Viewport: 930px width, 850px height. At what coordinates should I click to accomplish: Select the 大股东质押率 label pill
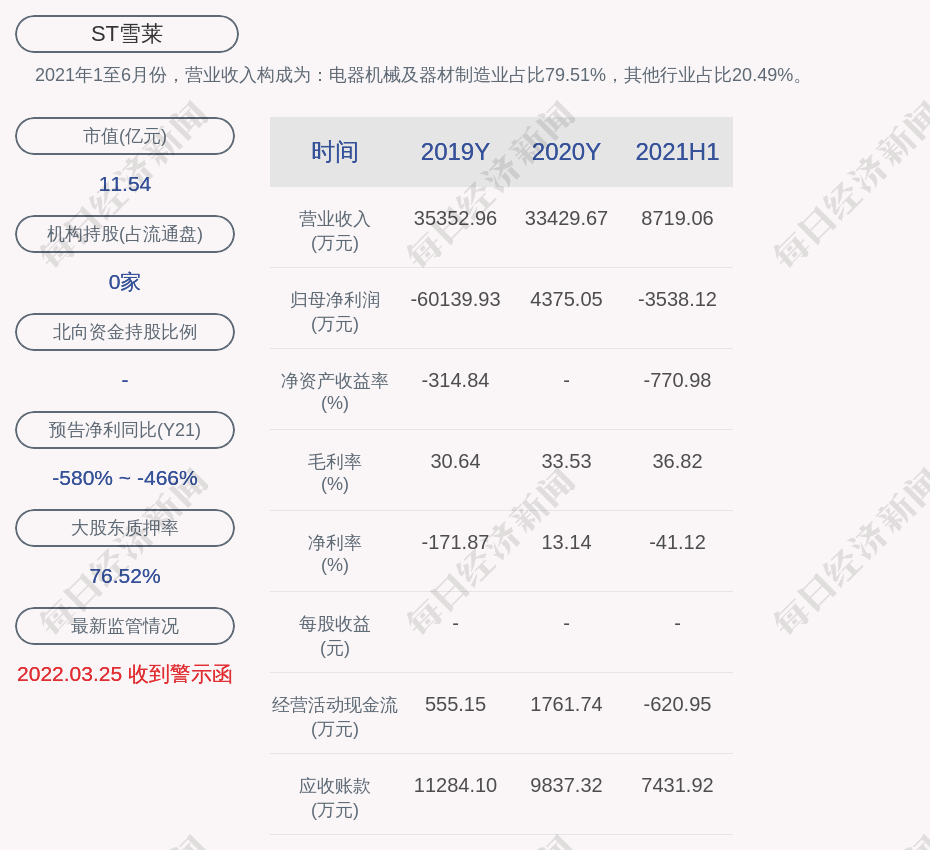(125, 528)
